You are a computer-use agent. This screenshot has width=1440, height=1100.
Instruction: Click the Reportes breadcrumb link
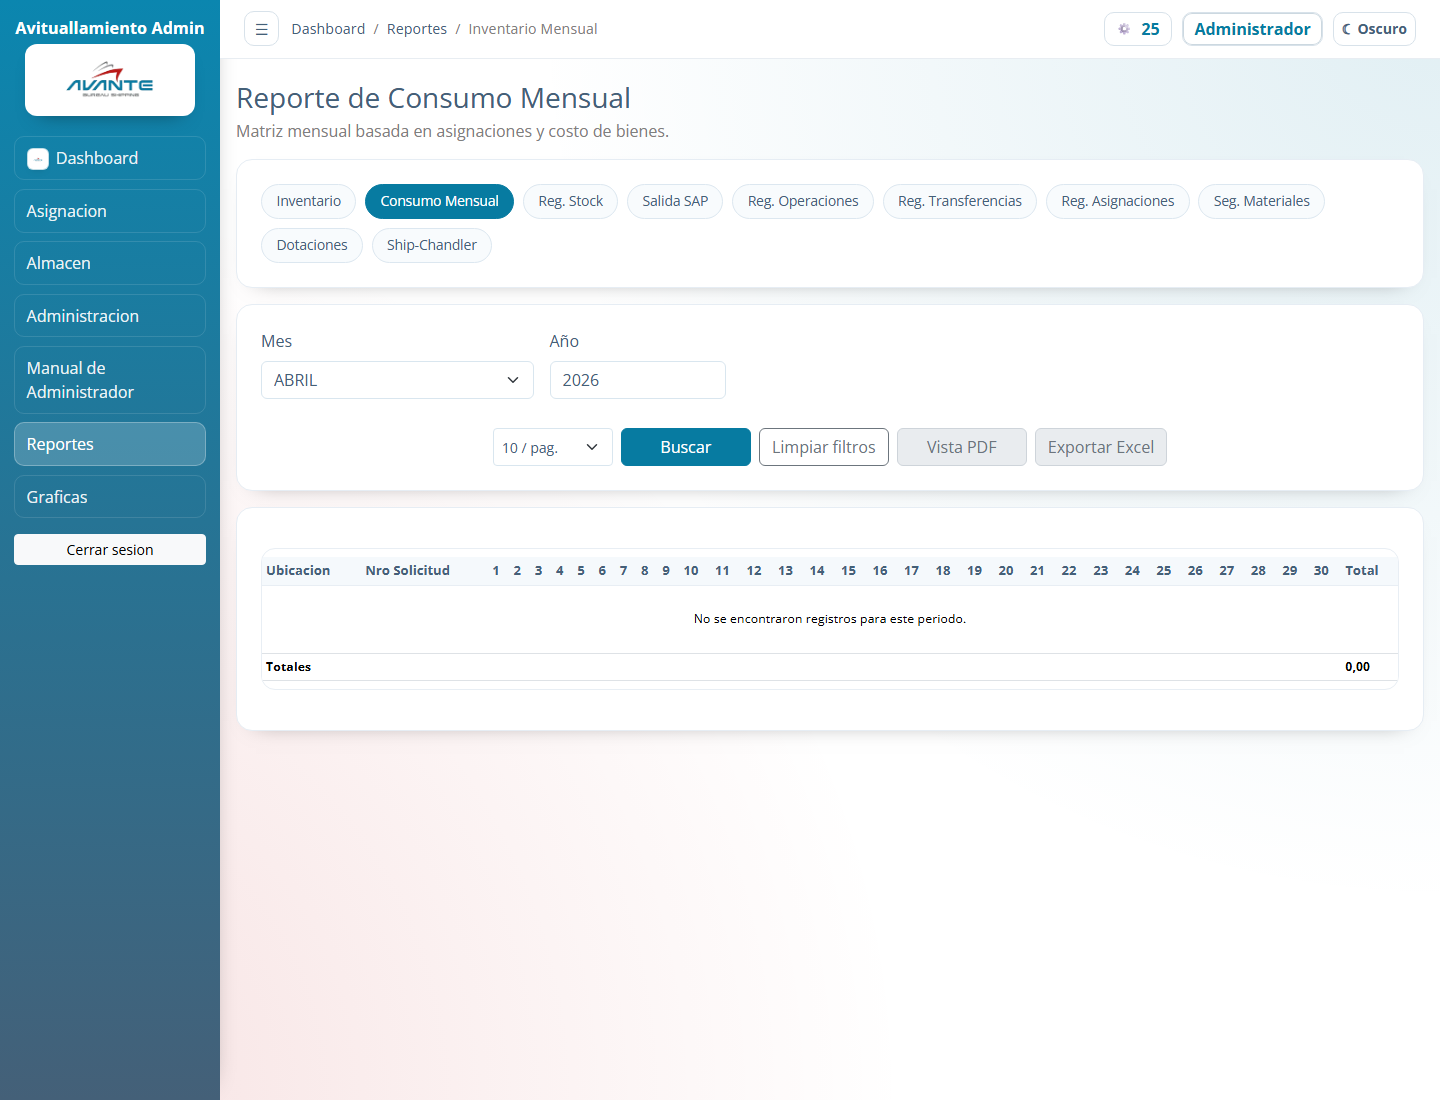coord(417,29)
